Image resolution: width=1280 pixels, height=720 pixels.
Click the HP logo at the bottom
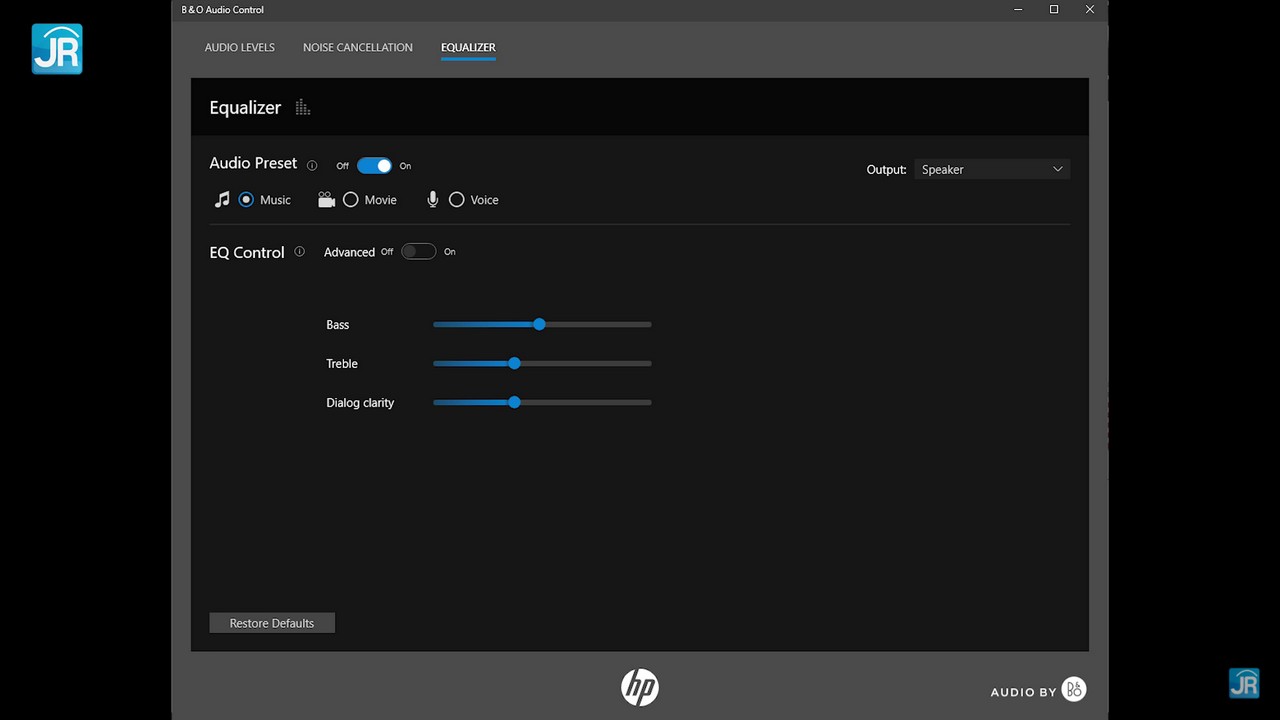[640, 687]
